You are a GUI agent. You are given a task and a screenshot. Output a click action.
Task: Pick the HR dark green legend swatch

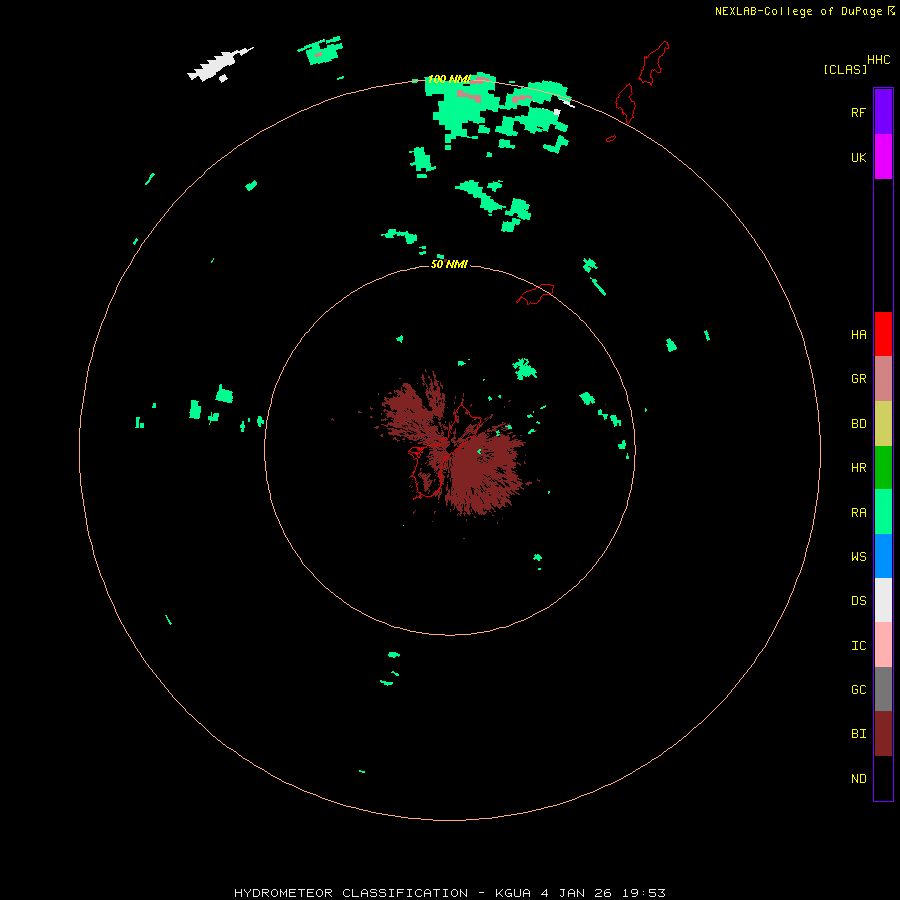883,468
